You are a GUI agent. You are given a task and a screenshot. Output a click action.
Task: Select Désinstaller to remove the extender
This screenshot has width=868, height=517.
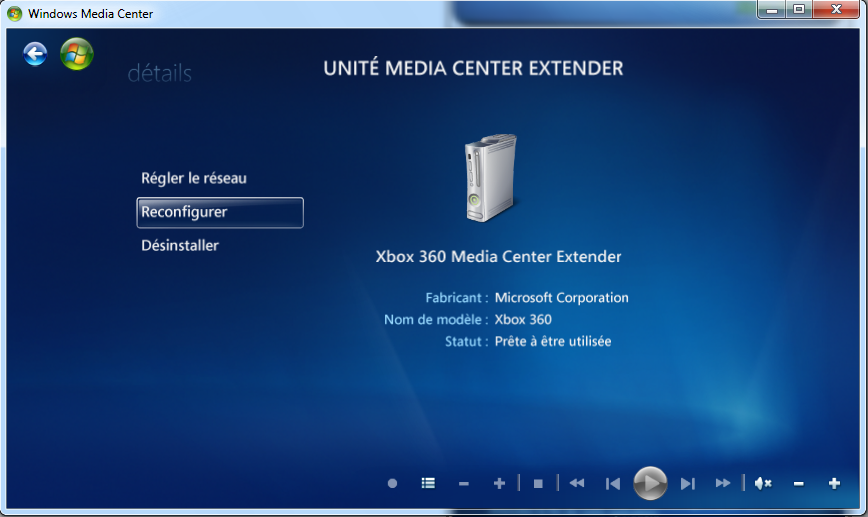pyautogui.click(x=180, y=245)
